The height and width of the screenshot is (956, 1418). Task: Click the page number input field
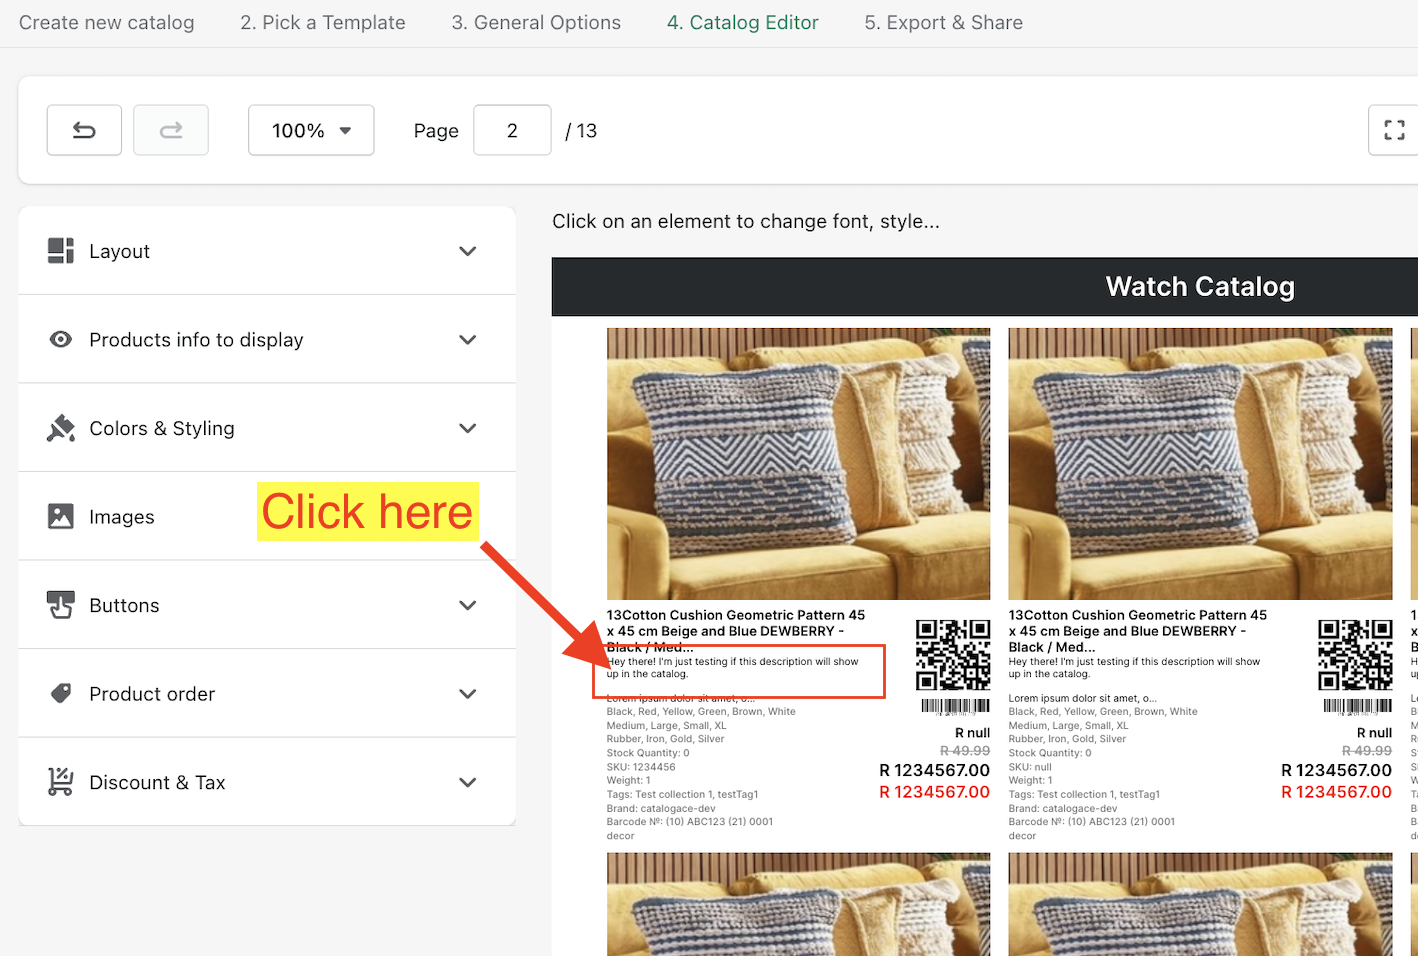[512, 130]
